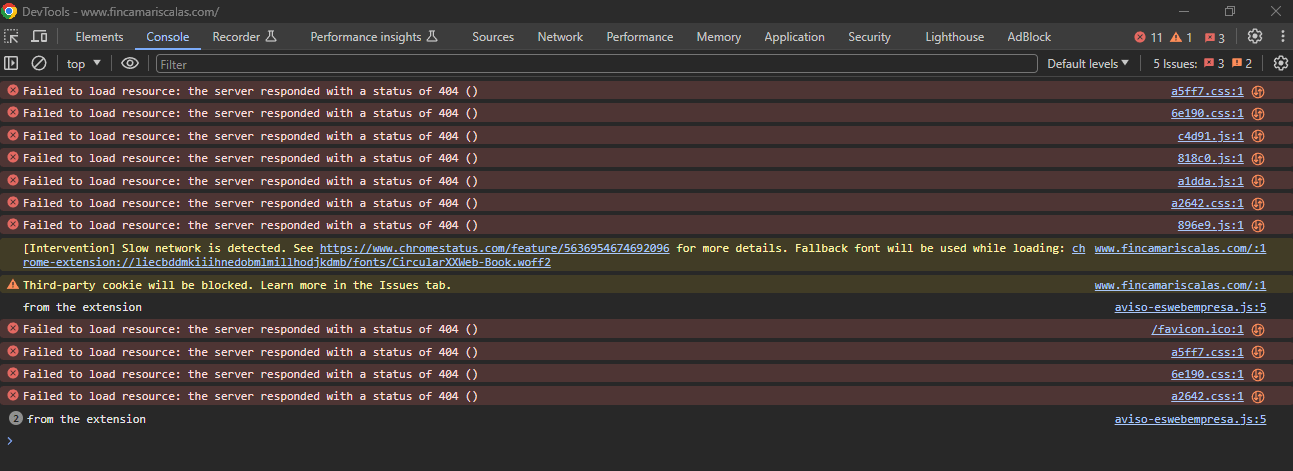Focus the Filter input field

click(596, 64)
